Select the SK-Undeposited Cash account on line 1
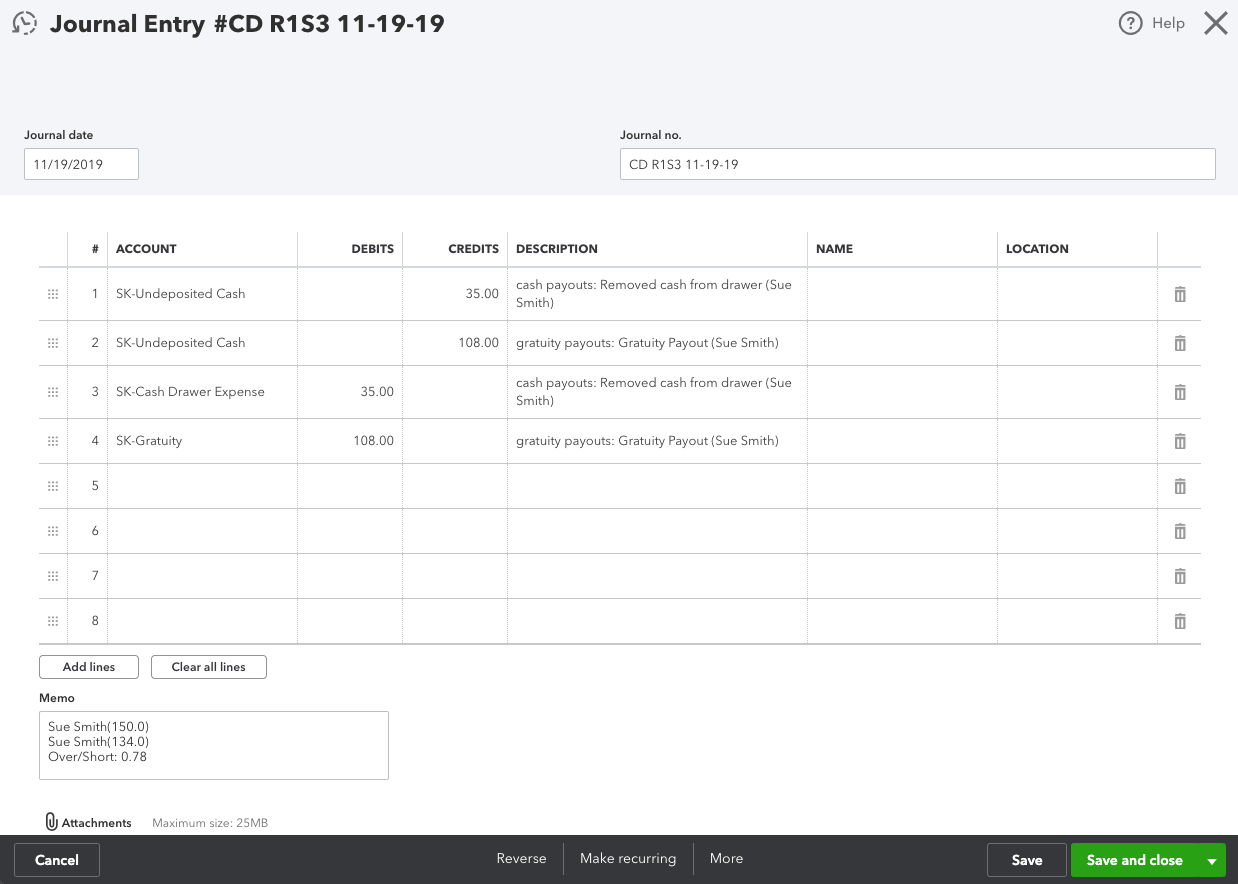The width and height of the screenshot is (1238, 884). click(203, 294)
